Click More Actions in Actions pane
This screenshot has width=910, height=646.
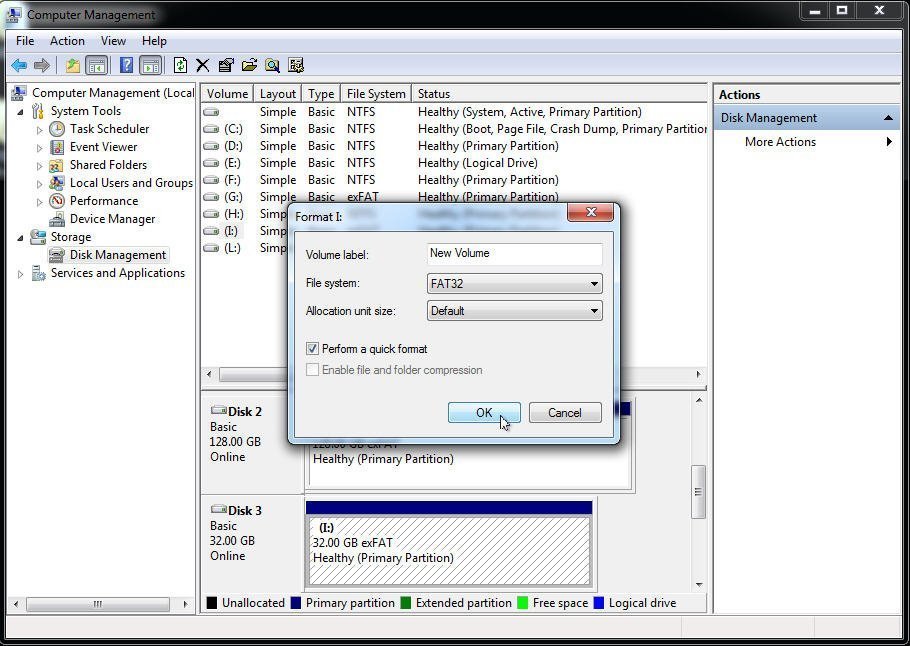pyautogui.click(x=780, y=142)
